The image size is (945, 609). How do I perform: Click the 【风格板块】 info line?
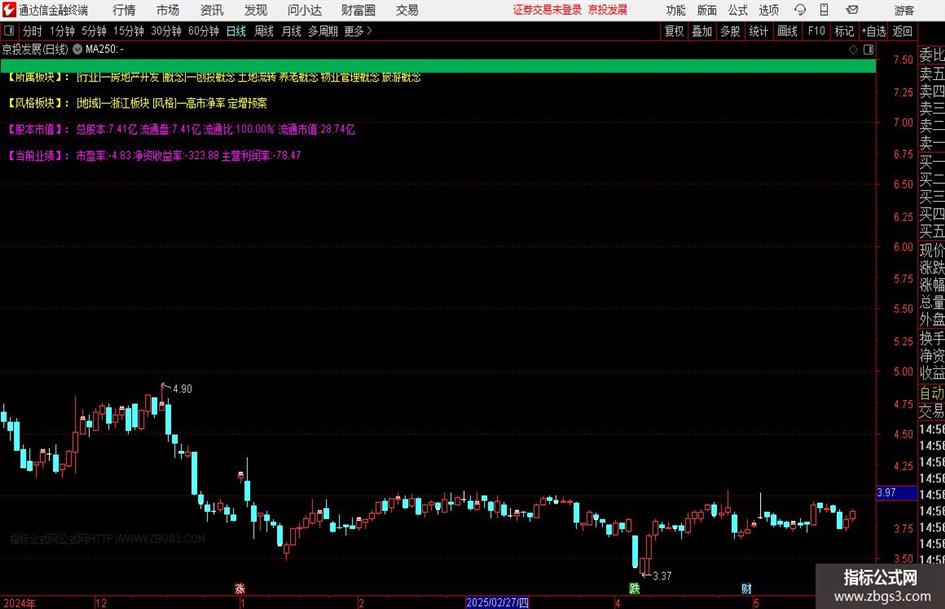(x=137, y=103)
